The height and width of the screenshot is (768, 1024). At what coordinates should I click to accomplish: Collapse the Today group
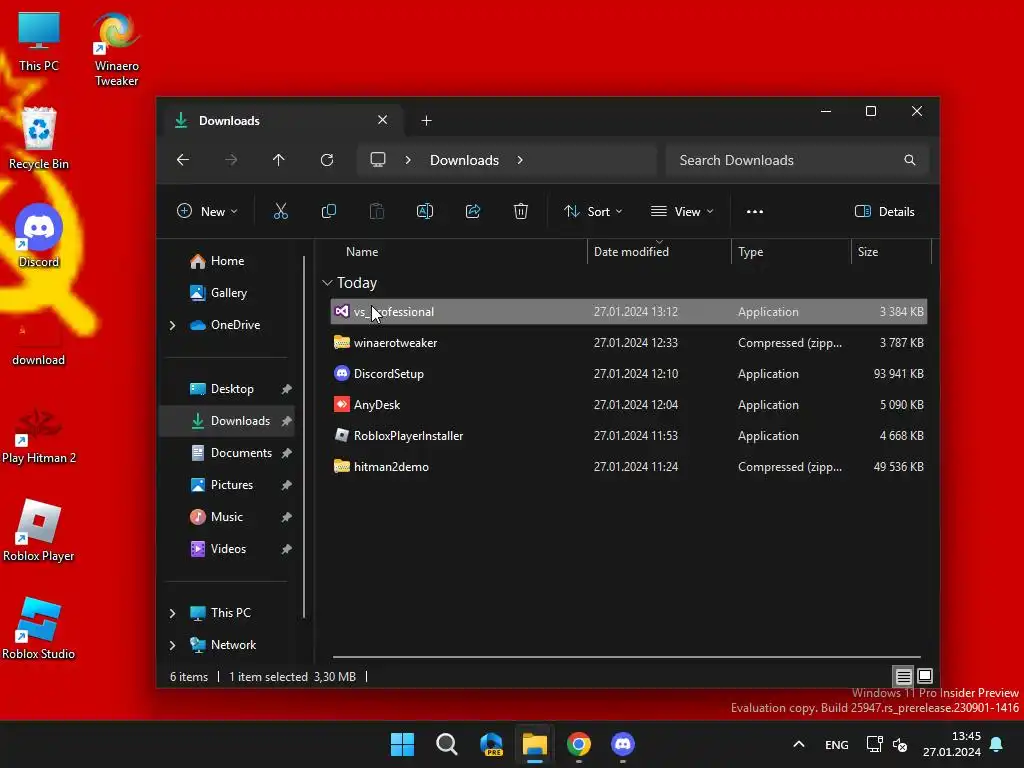327,283
